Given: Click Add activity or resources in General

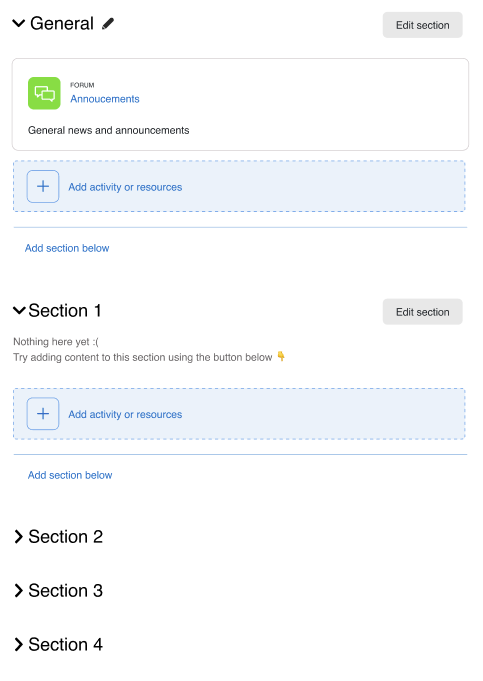Looking at the screenshot, I should coord(125,187).
